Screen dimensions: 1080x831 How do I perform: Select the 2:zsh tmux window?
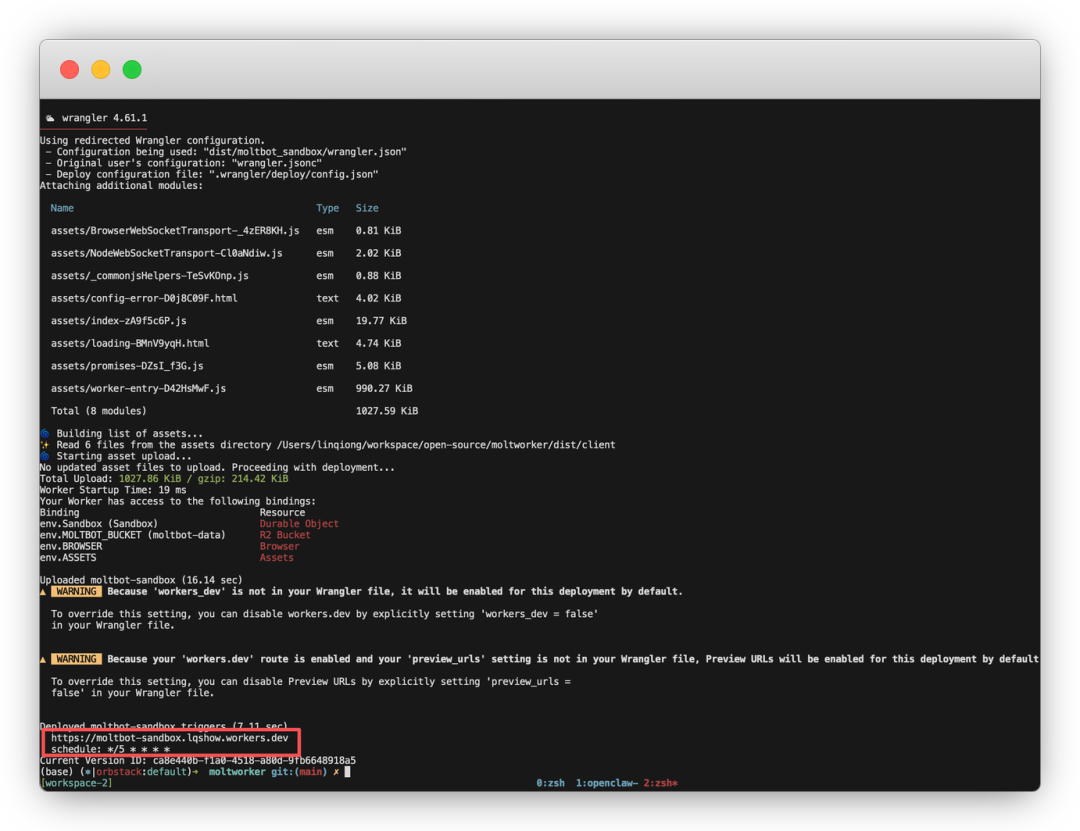pos(661,783)
